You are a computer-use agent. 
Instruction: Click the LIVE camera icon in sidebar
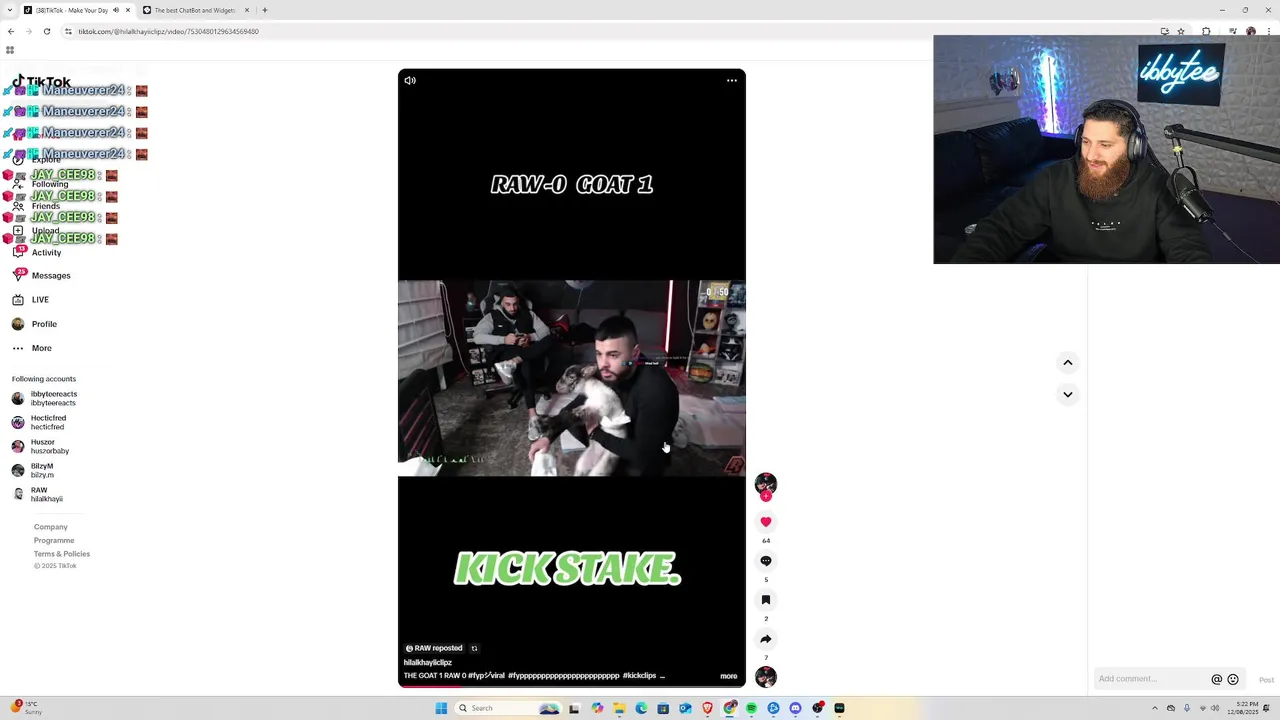[x=18, y=300]
